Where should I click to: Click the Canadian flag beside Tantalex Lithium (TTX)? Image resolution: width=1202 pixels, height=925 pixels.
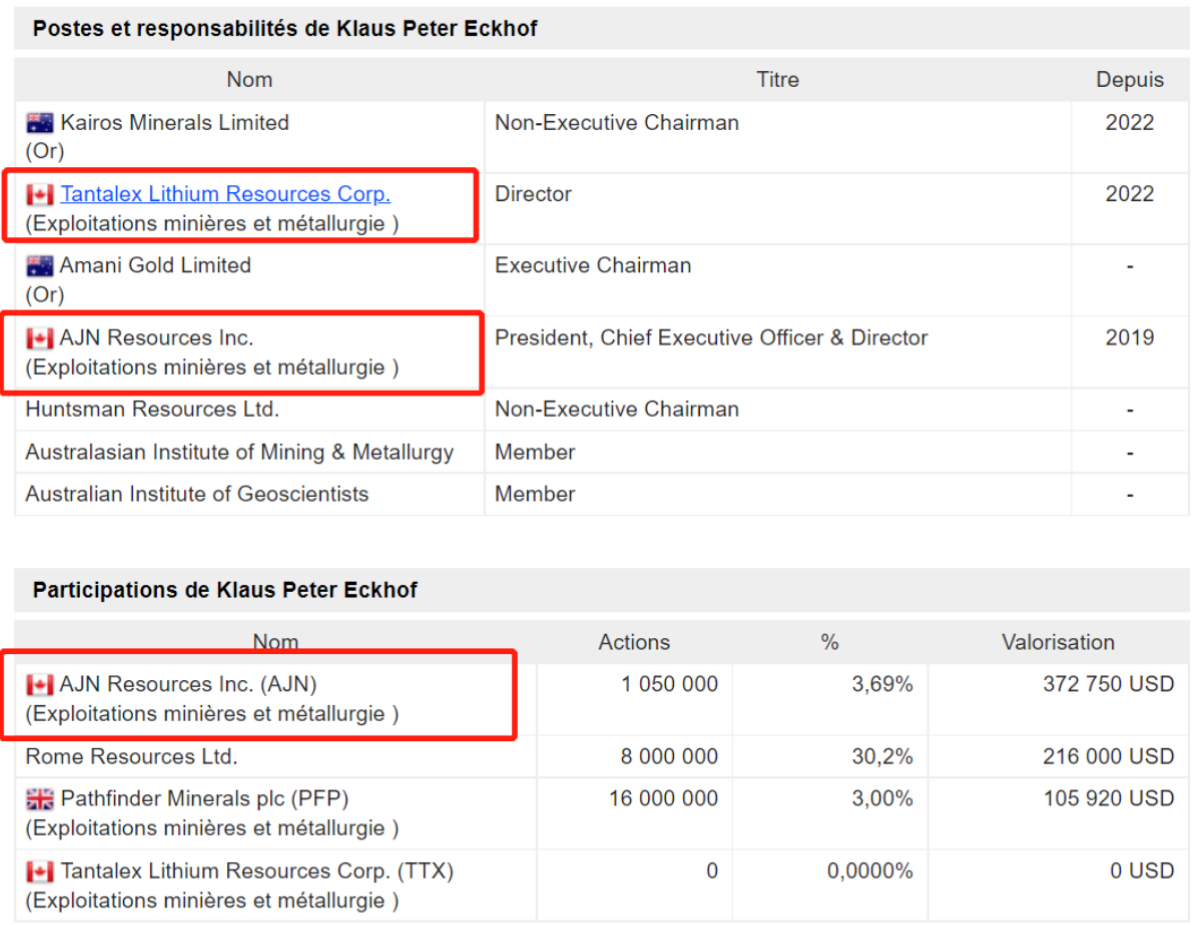40,872
